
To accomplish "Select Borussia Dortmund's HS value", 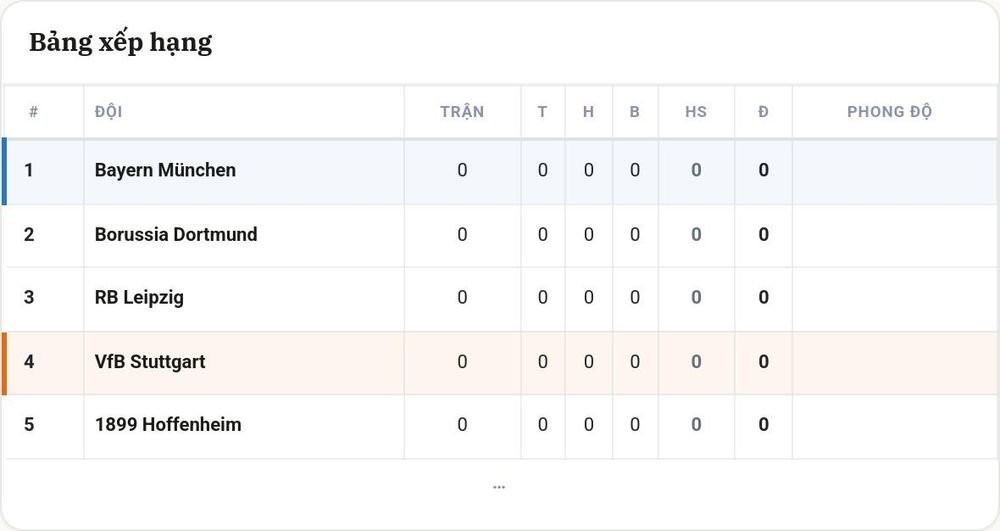I will 696,235.
